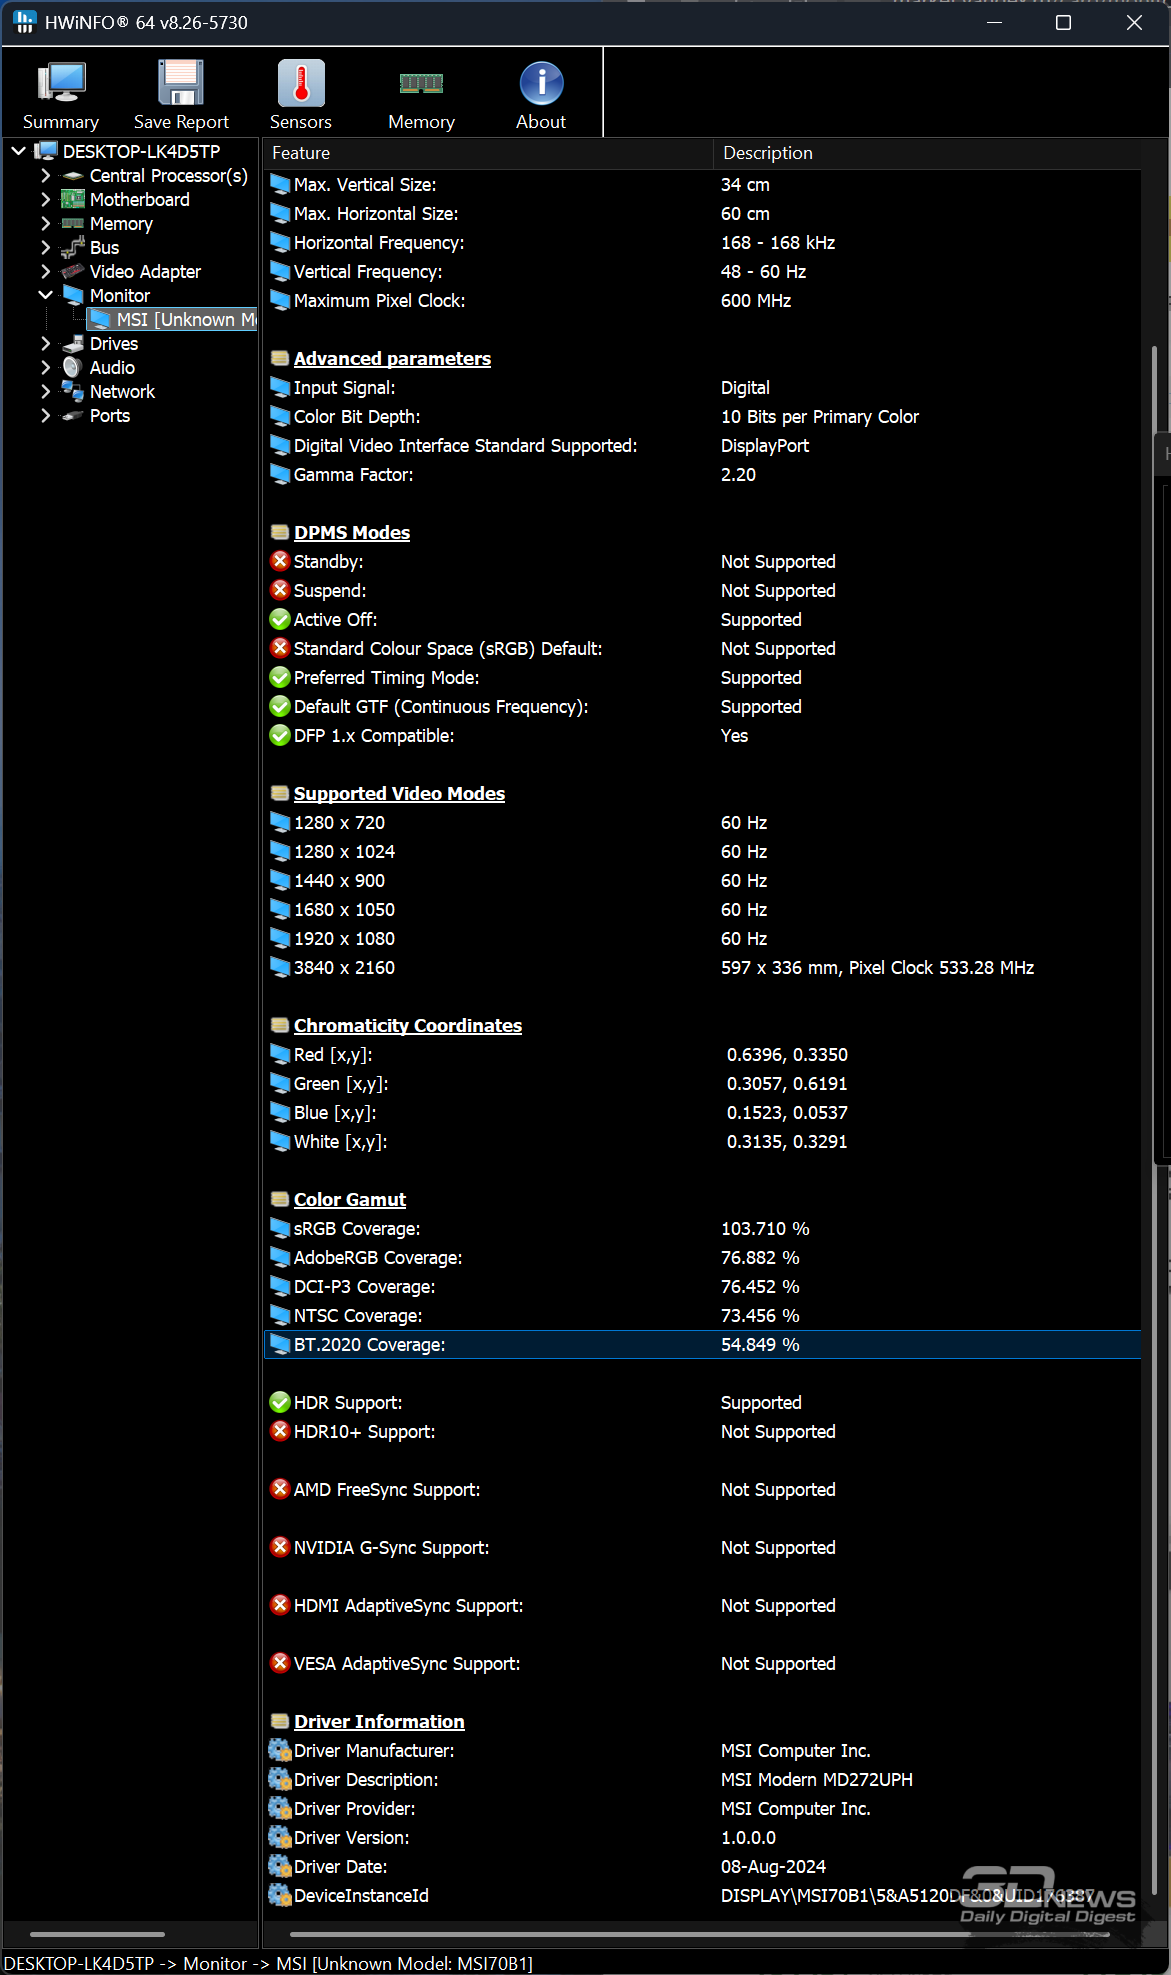This screenshot has width=1171, height=1975.
Task: Click the HWiNFO app icon in title bar
Action: point(24,22)
